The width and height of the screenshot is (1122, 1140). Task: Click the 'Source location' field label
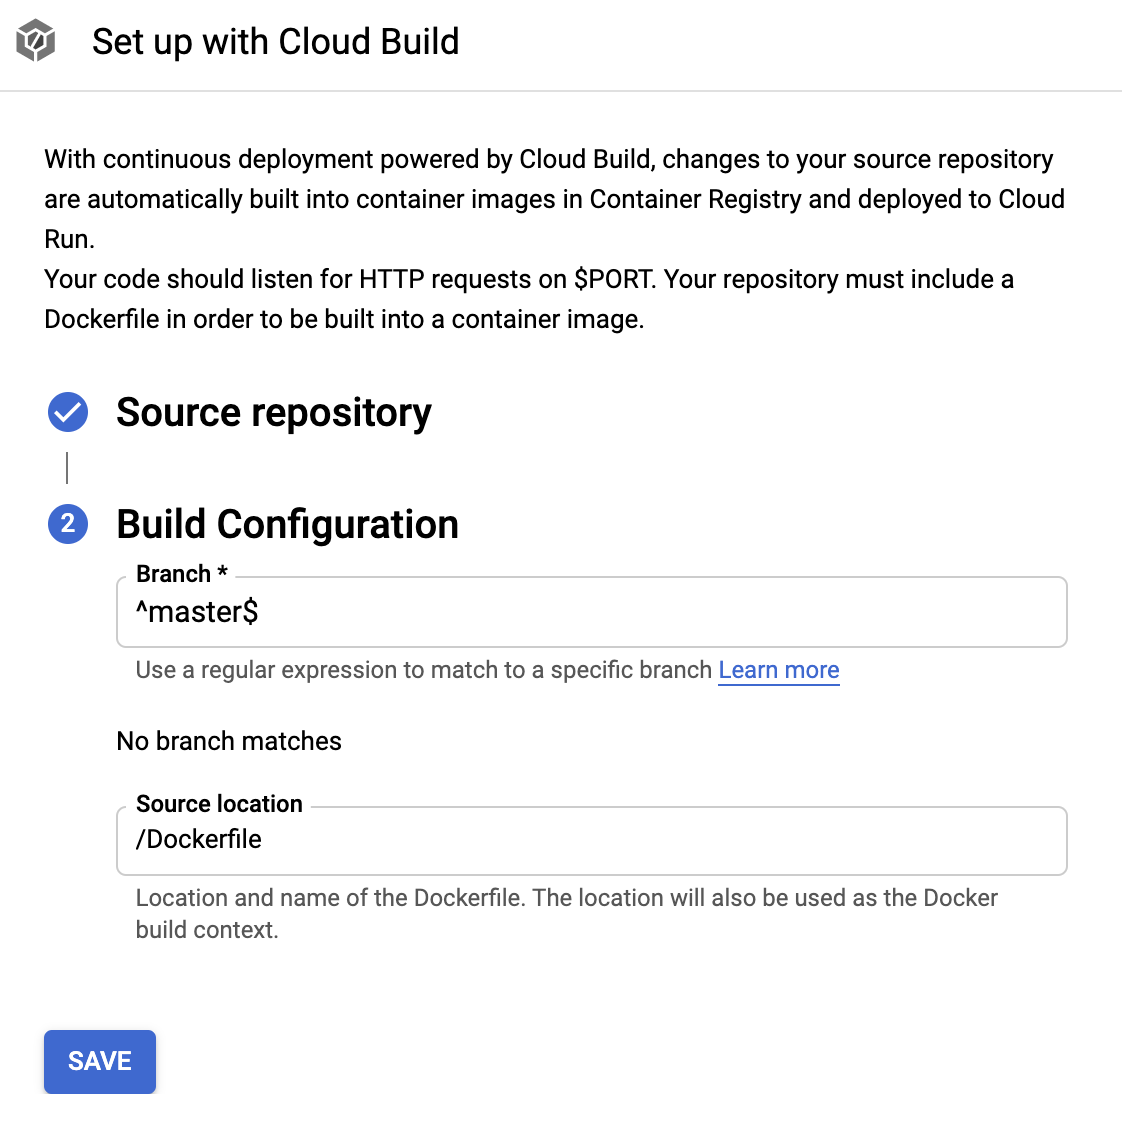click(x=219, y=803)
